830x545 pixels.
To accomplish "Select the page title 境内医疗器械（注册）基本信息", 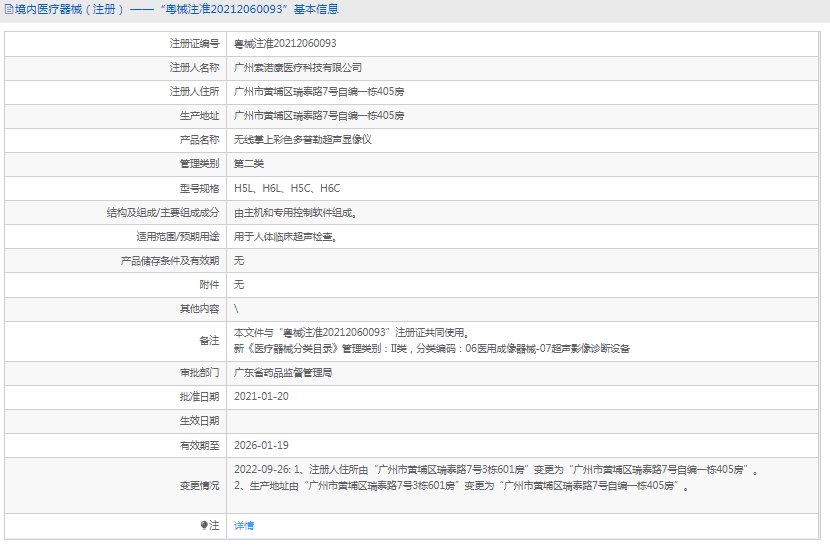I will click(x=176, y=10).
